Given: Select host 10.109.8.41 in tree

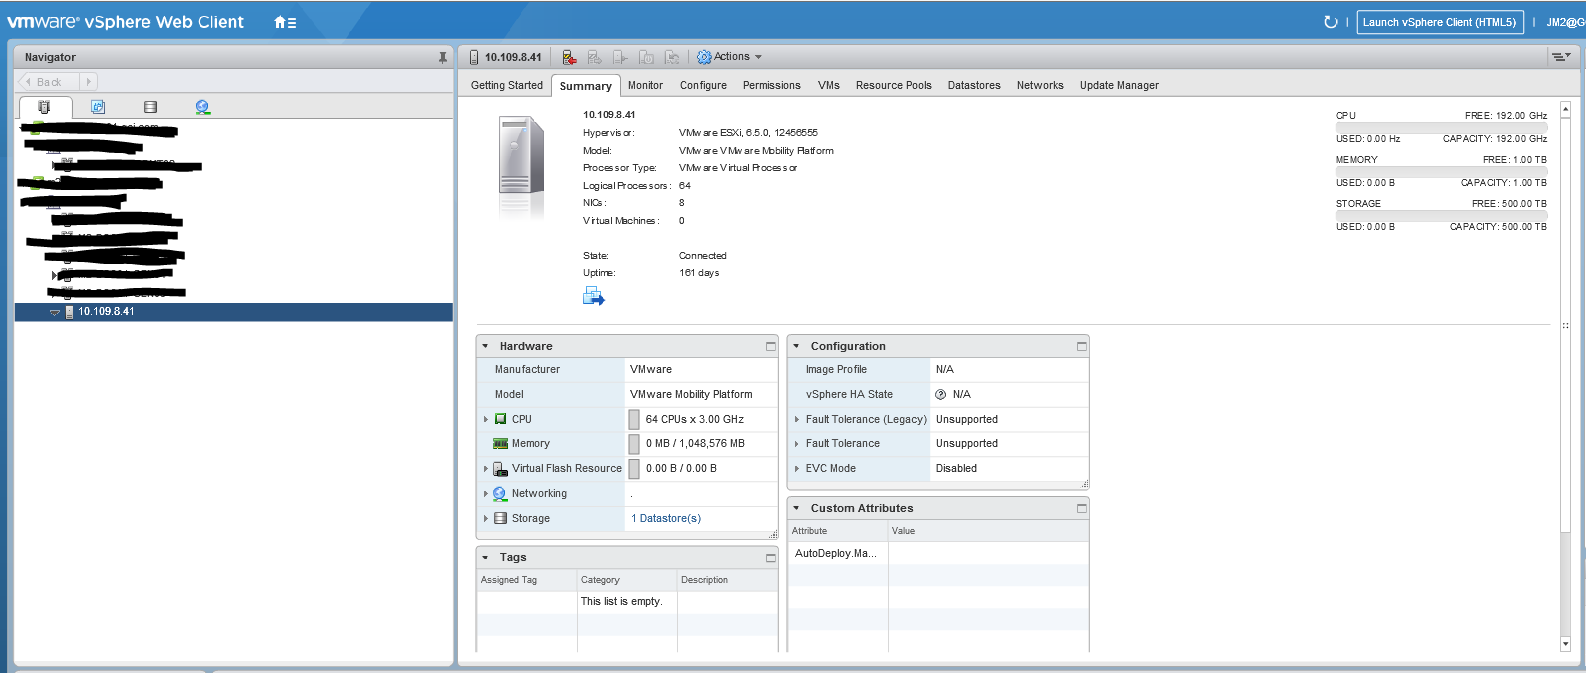Looking at the screenshot, I should point(234,312).
